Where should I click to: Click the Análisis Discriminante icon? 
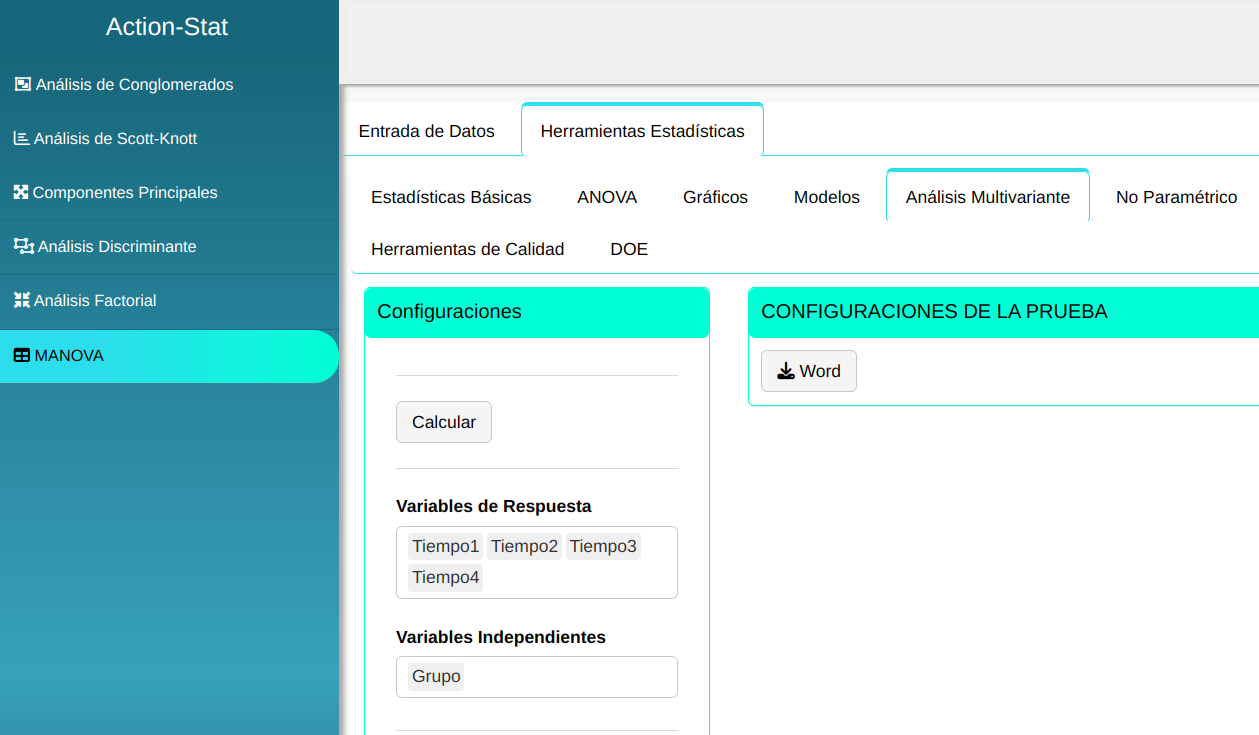click(23, 246)
